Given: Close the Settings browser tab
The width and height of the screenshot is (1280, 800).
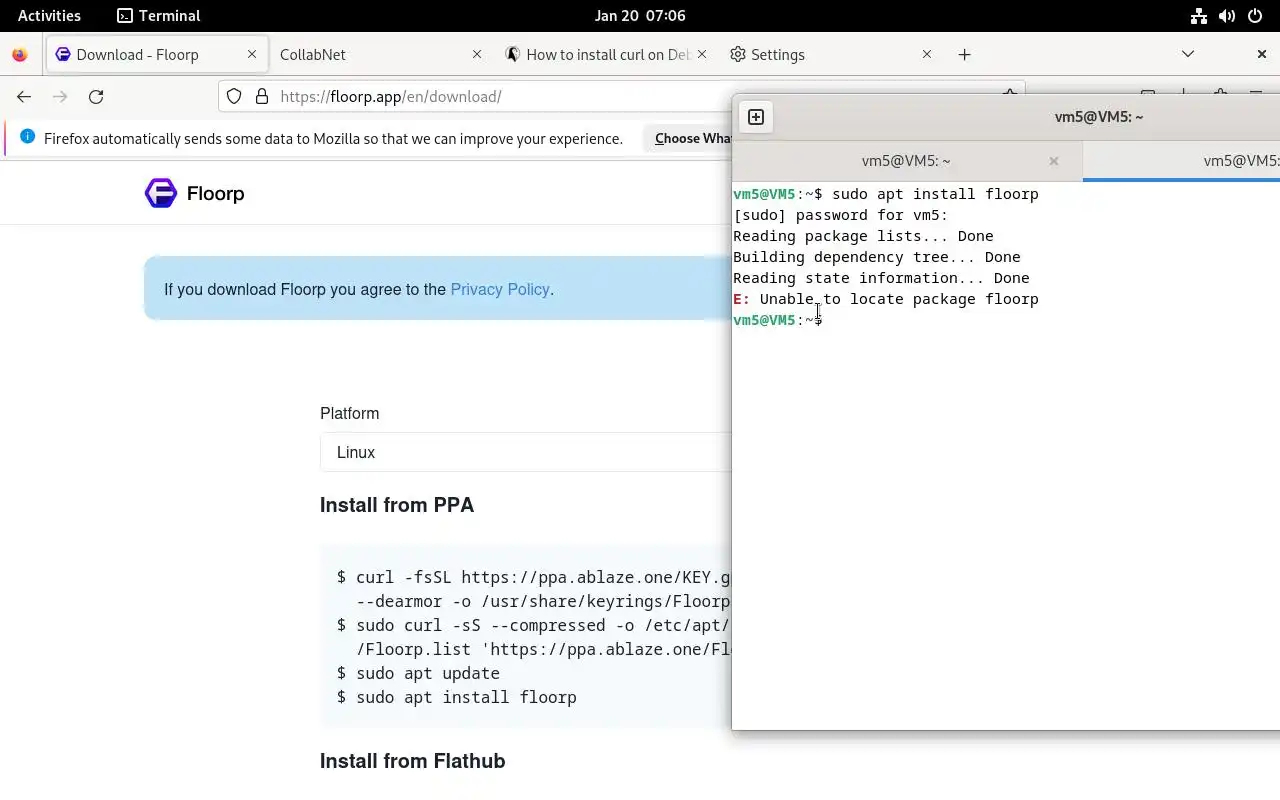Looking at the screenshot, I should (927, 54).
